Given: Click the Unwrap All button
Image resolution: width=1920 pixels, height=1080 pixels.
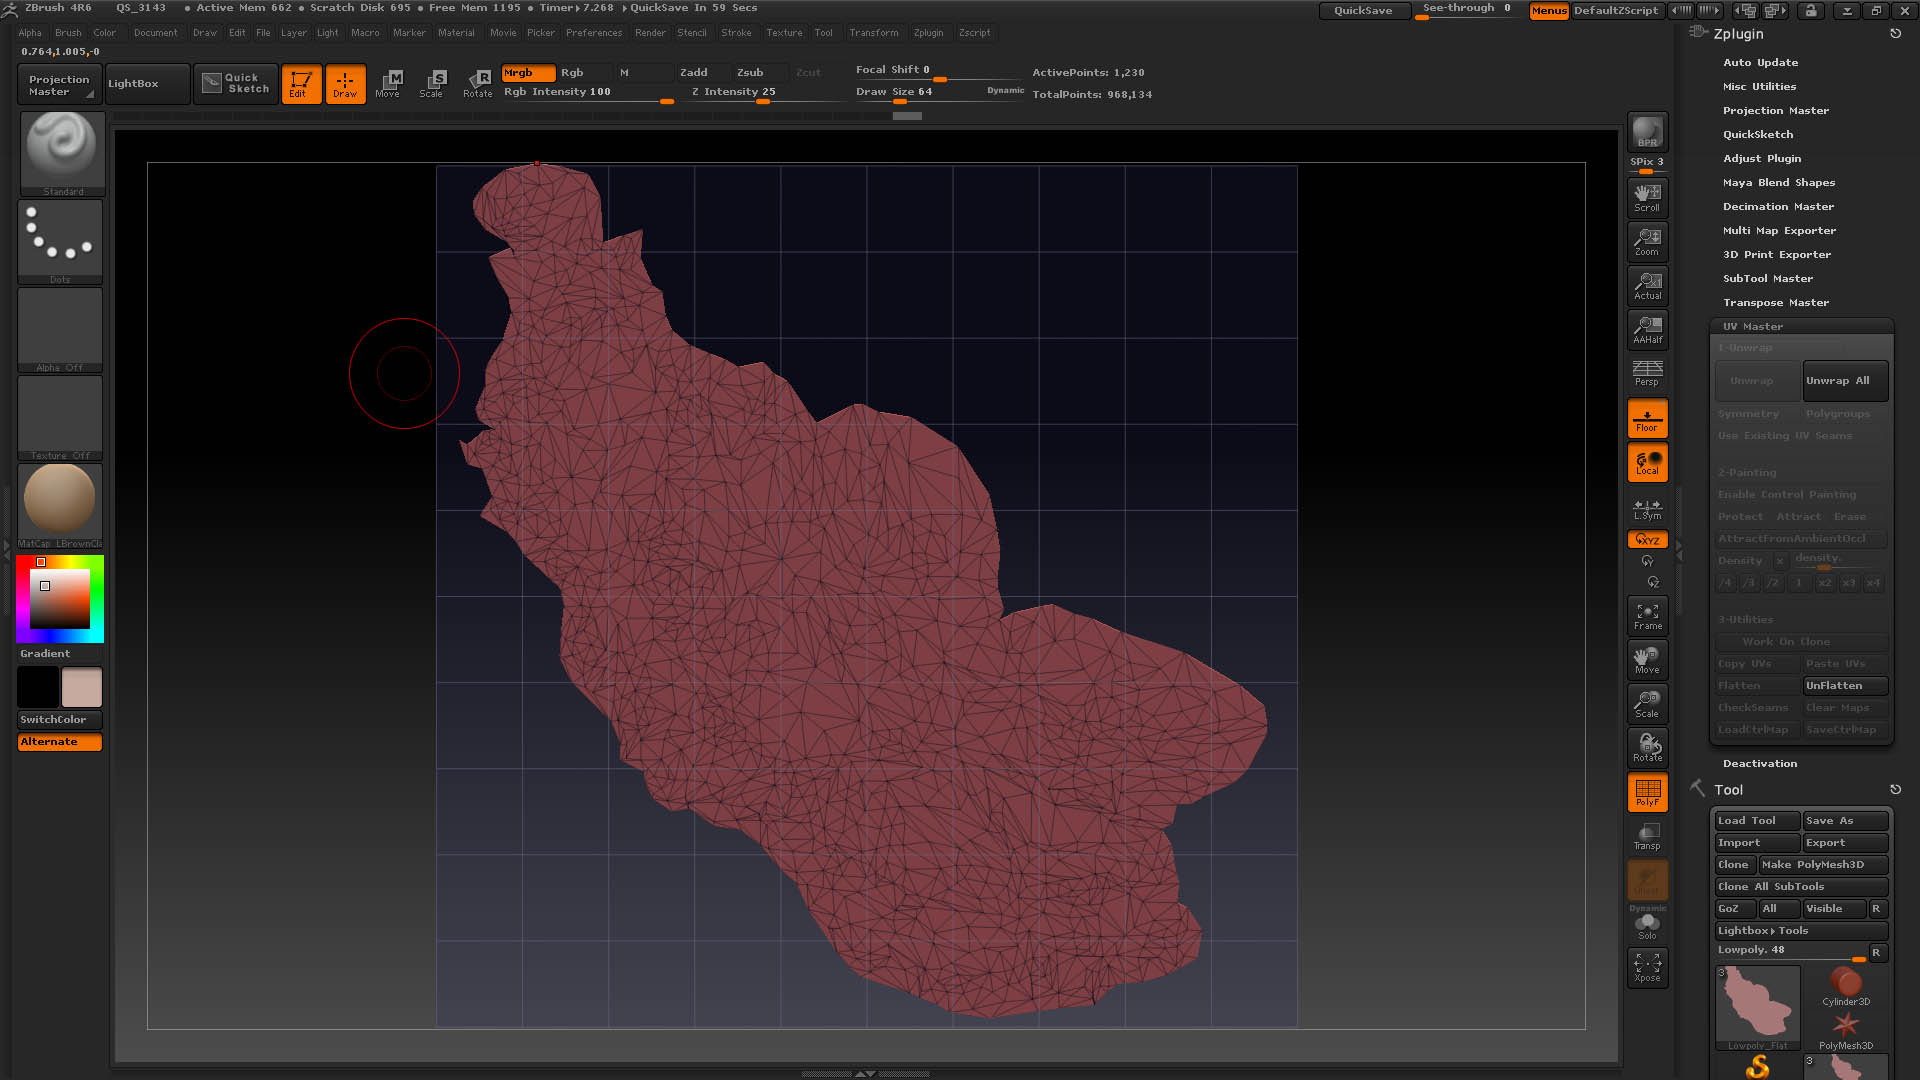Looking at the screenshot, I should click(x=1845, y=381).
